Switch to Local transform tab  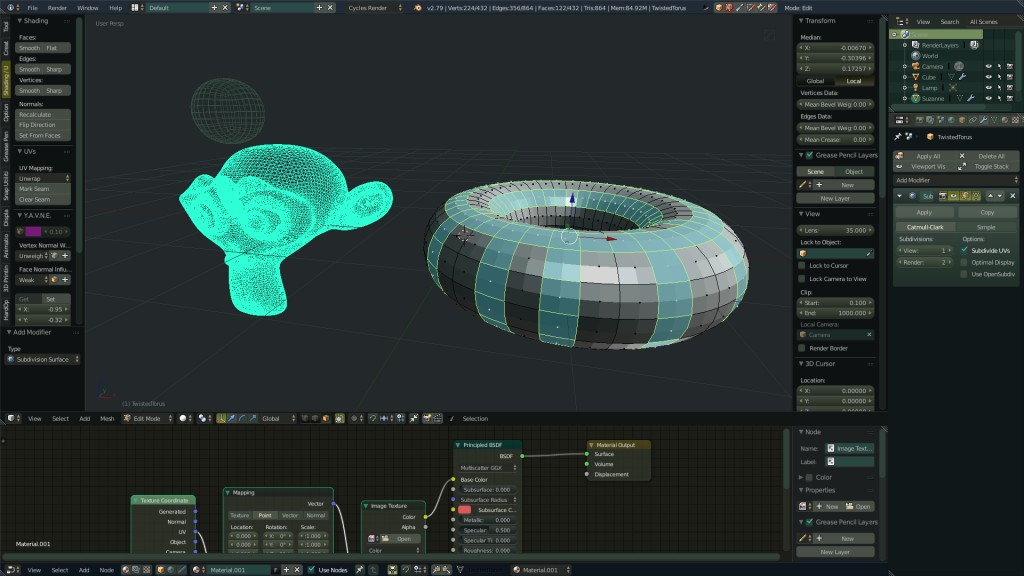point(854,81)
